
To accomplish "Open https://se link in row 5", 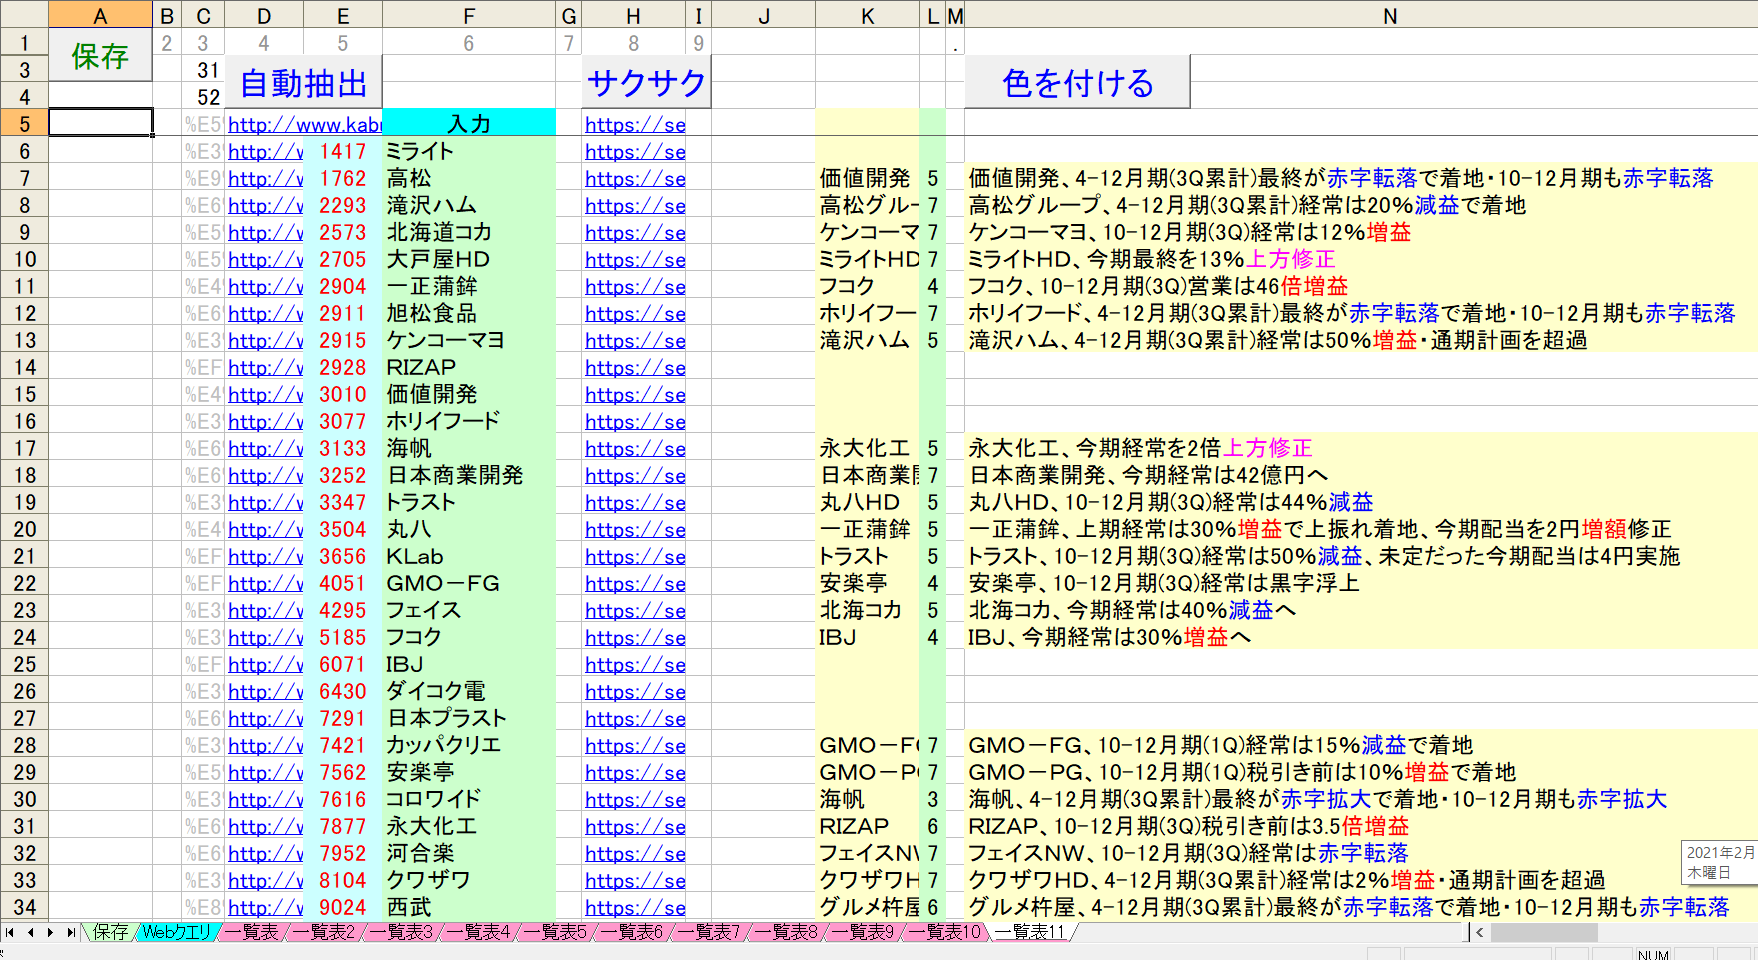I will point(635,124).
